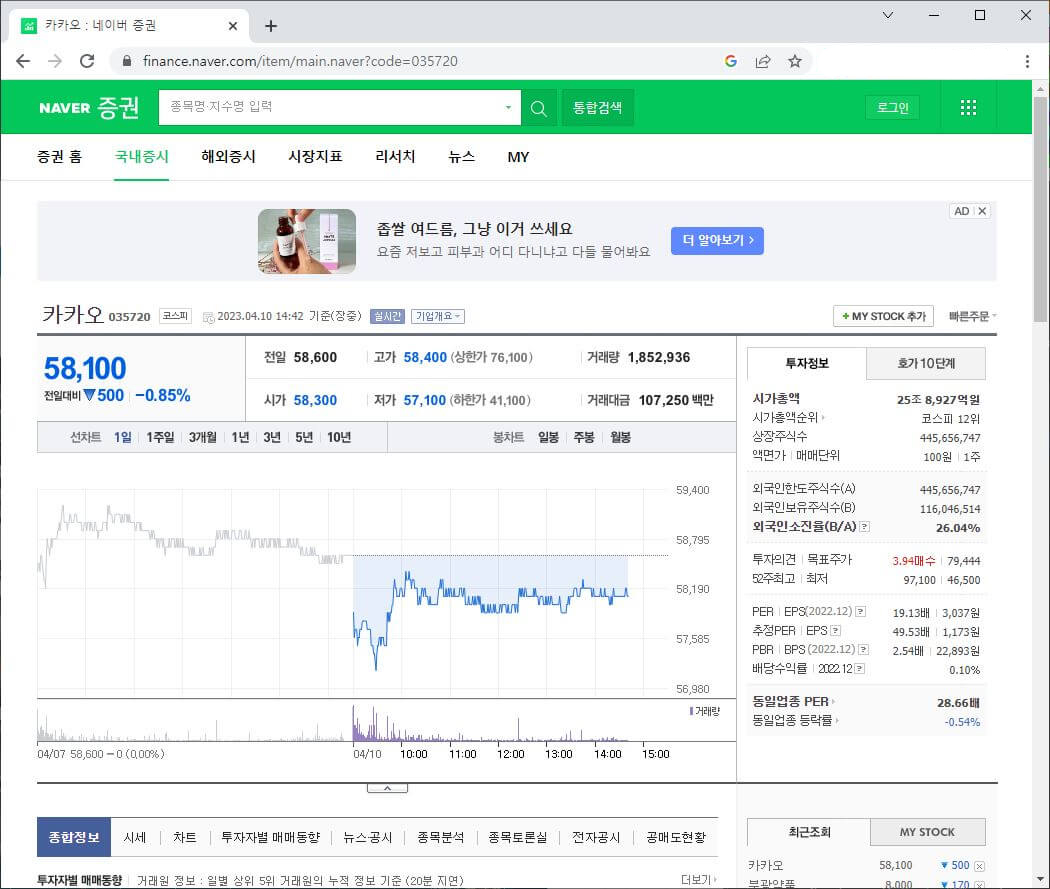Toggle the 실시간 realtime badge
The image size is (1050, 889).
[388, 315]
